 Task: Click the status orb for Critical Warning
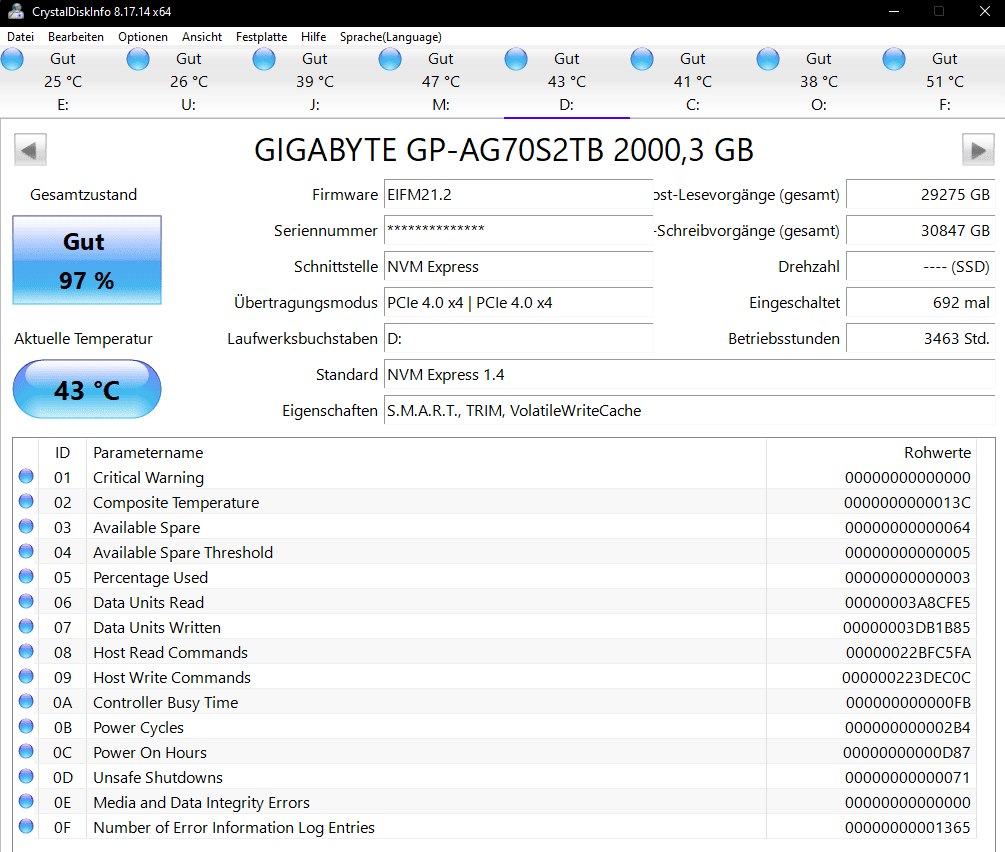click(x=26, y=476)
